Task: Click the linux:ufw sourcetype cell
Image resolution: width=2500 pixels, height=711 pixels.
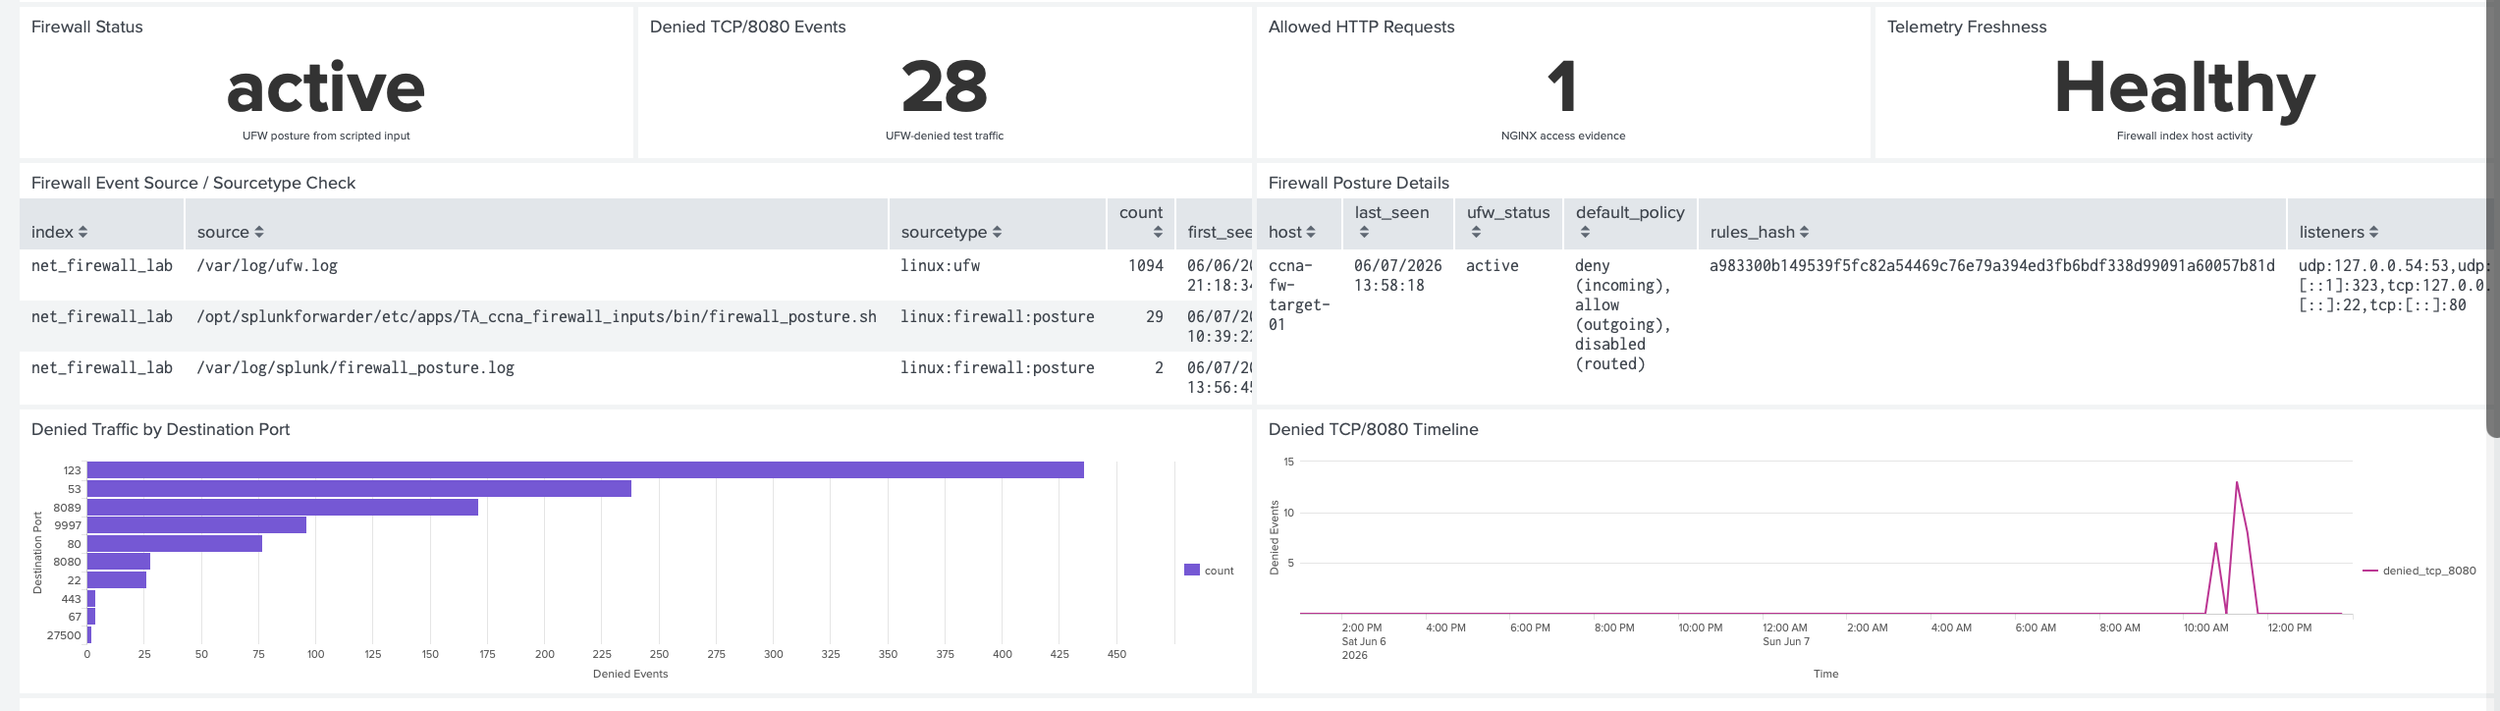Action: (940, 266)
